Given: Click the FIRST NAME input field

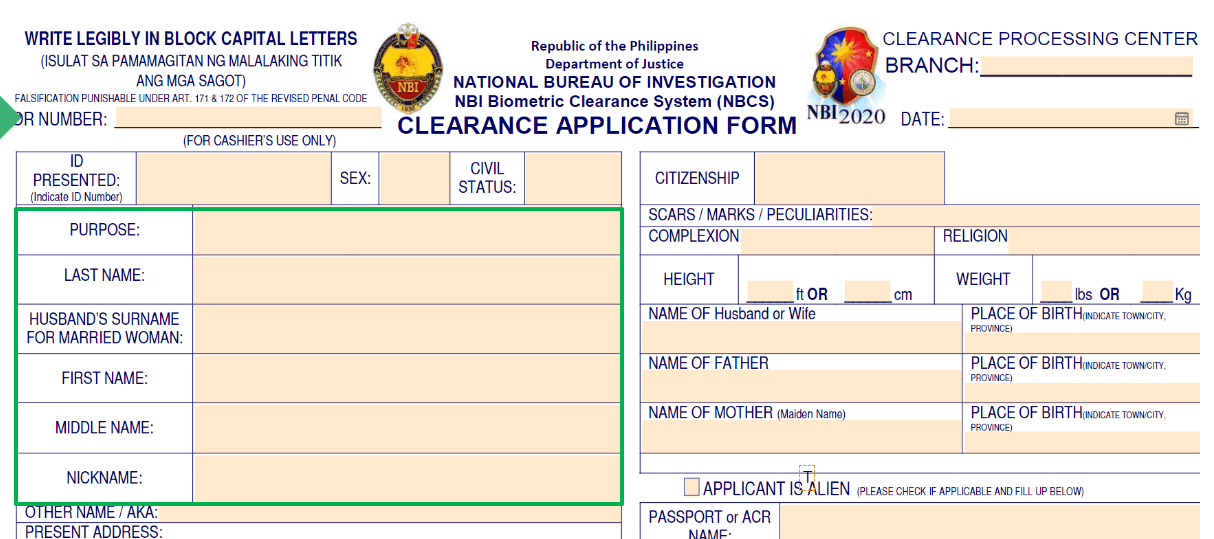Looking at the screenshot, I should 406,378.
